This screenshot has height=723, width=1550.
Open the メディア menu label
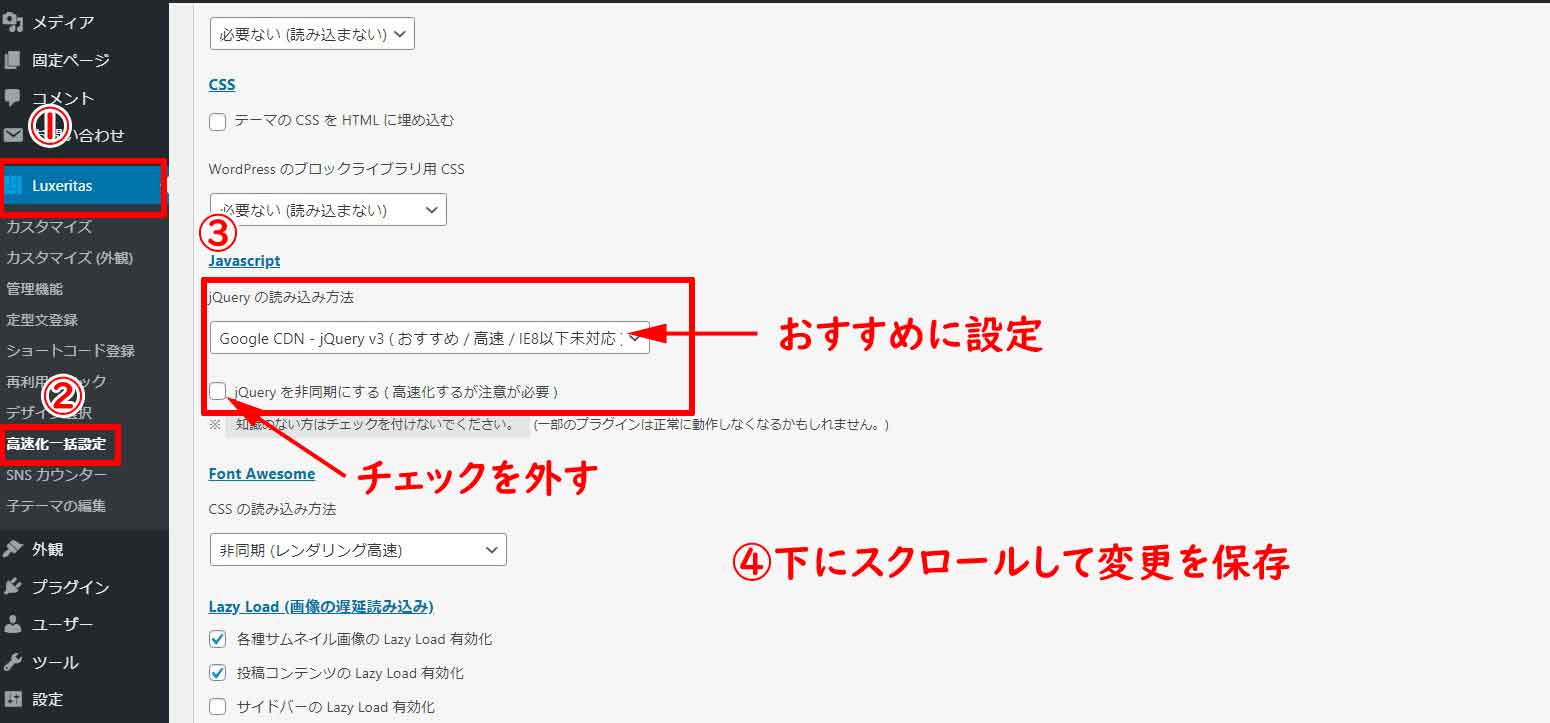pos(63,22)
